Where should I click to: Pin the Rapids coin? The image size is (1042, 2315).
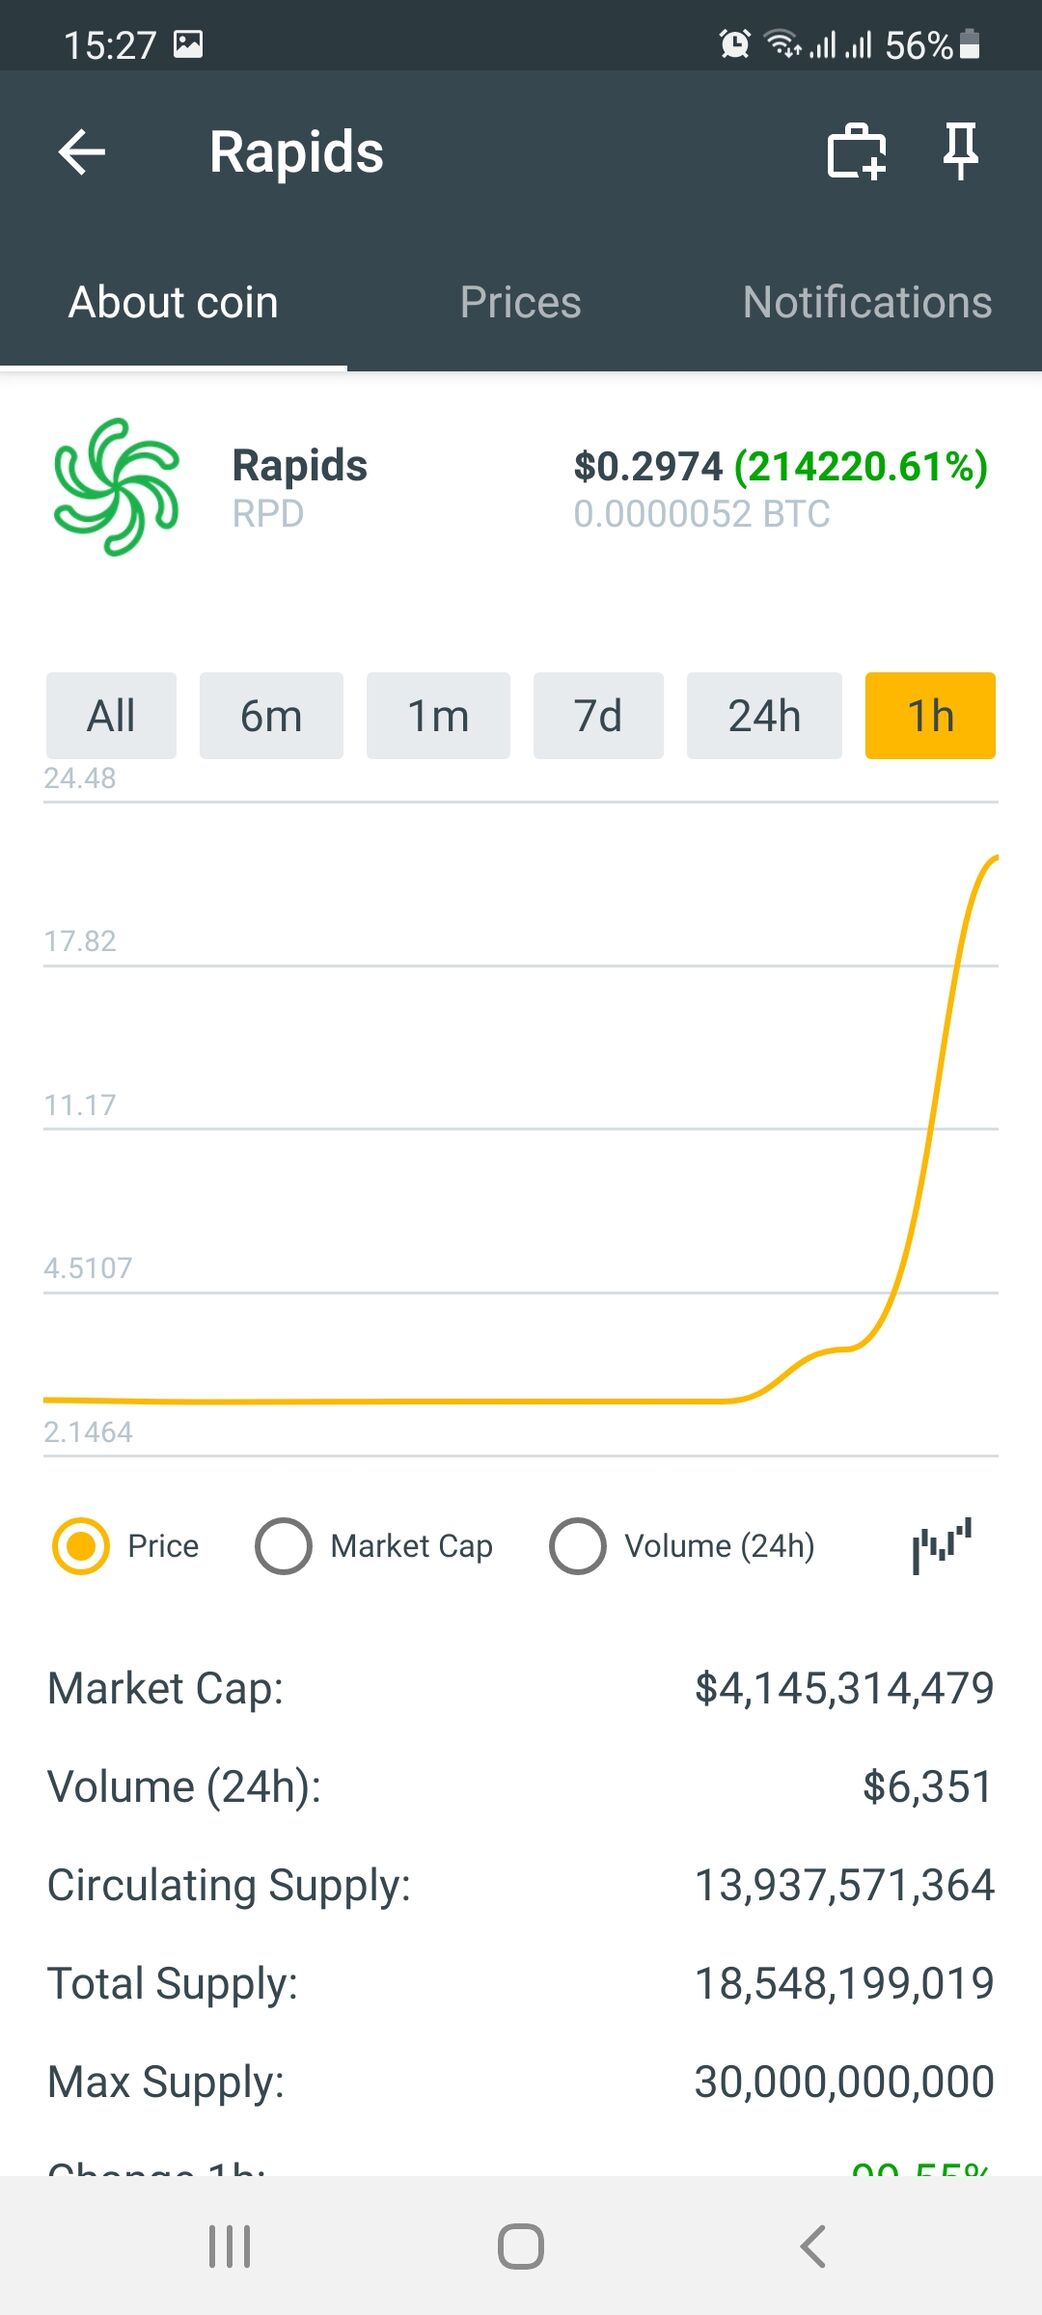pyautogui.click(x=960, y=152)
